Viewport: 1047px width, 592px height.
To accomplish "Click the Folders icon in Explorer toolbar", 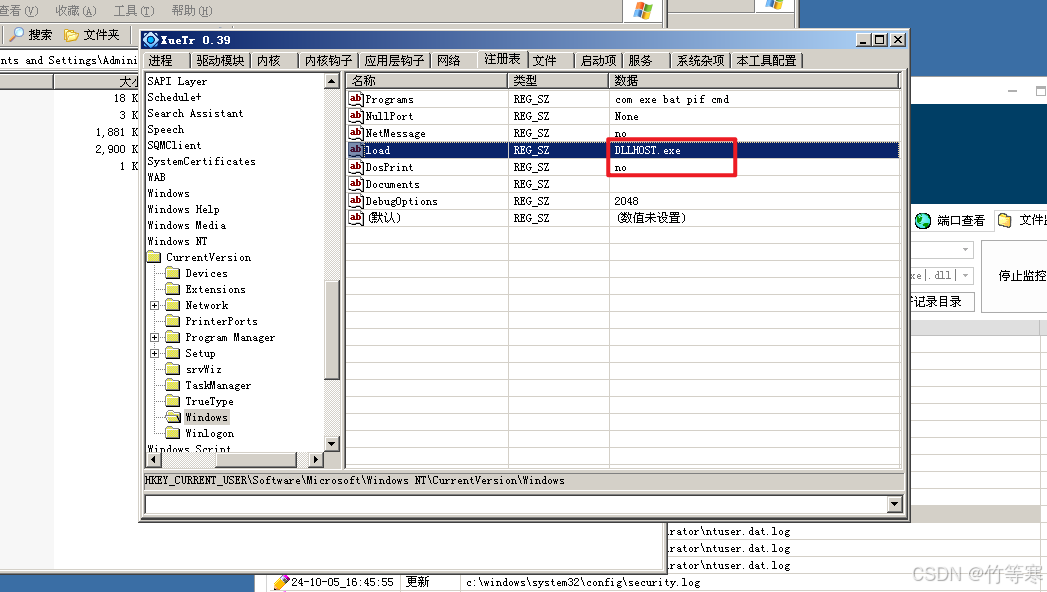I will [x=71, y=35].
